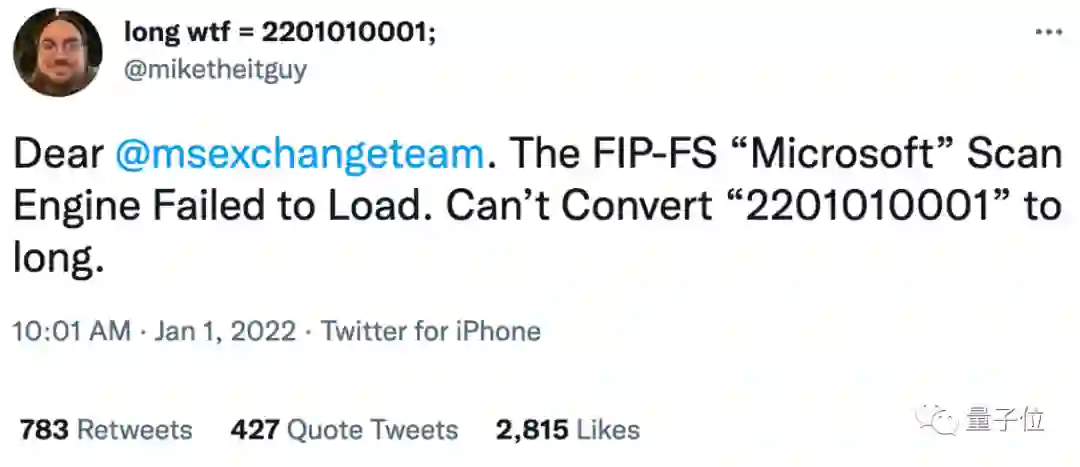This screenshot has width=1080, height=467.
Task: Open the @msexchangeteam mention link
Action: (x=301, y=156)
